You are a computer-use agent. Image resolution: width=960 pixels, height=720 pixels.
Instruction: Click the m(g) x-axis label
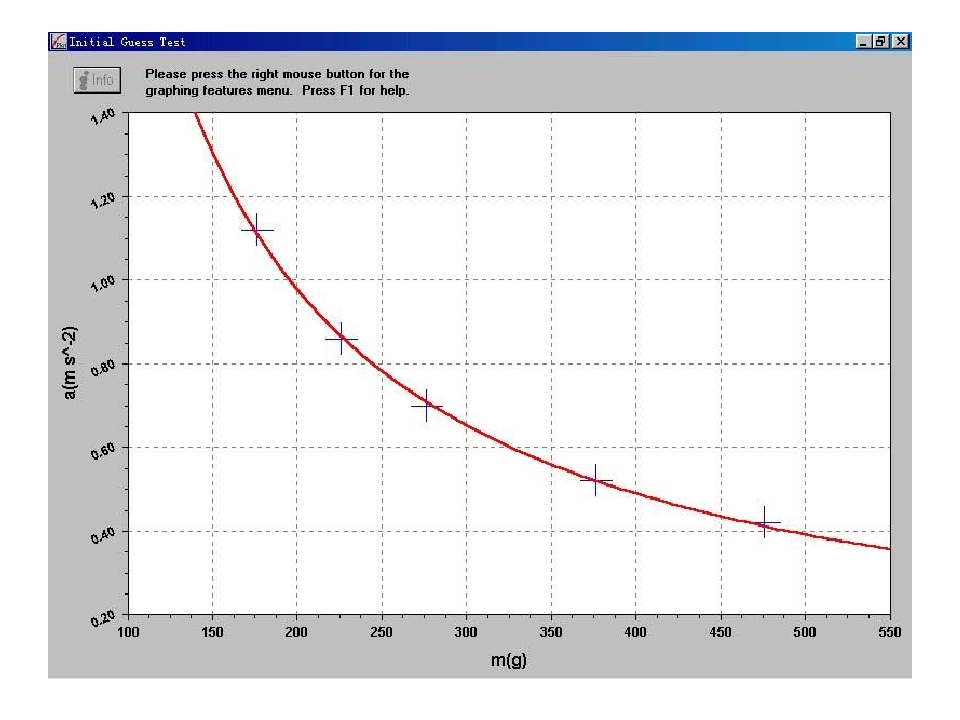click(509, 663)
